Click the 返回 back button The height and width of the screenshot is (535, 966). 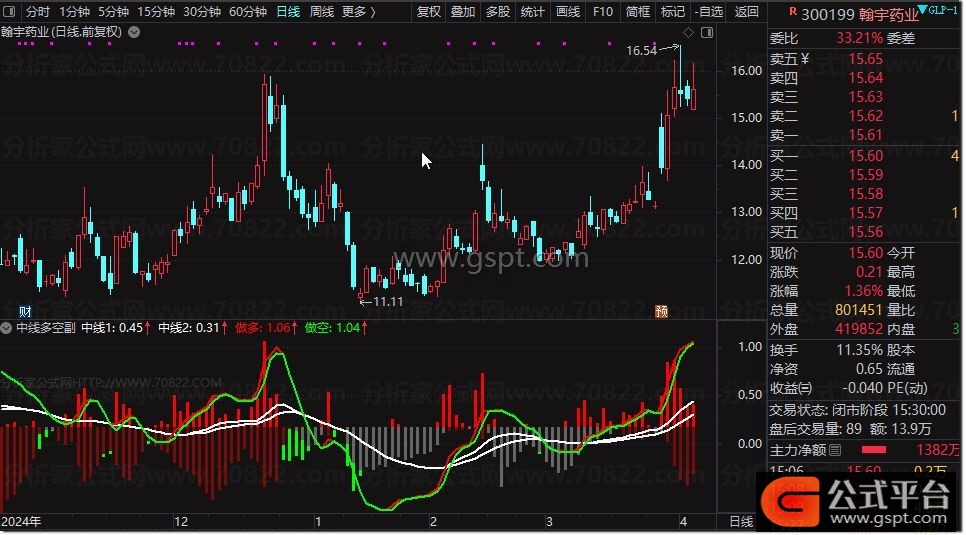click(x=746, y=11)
